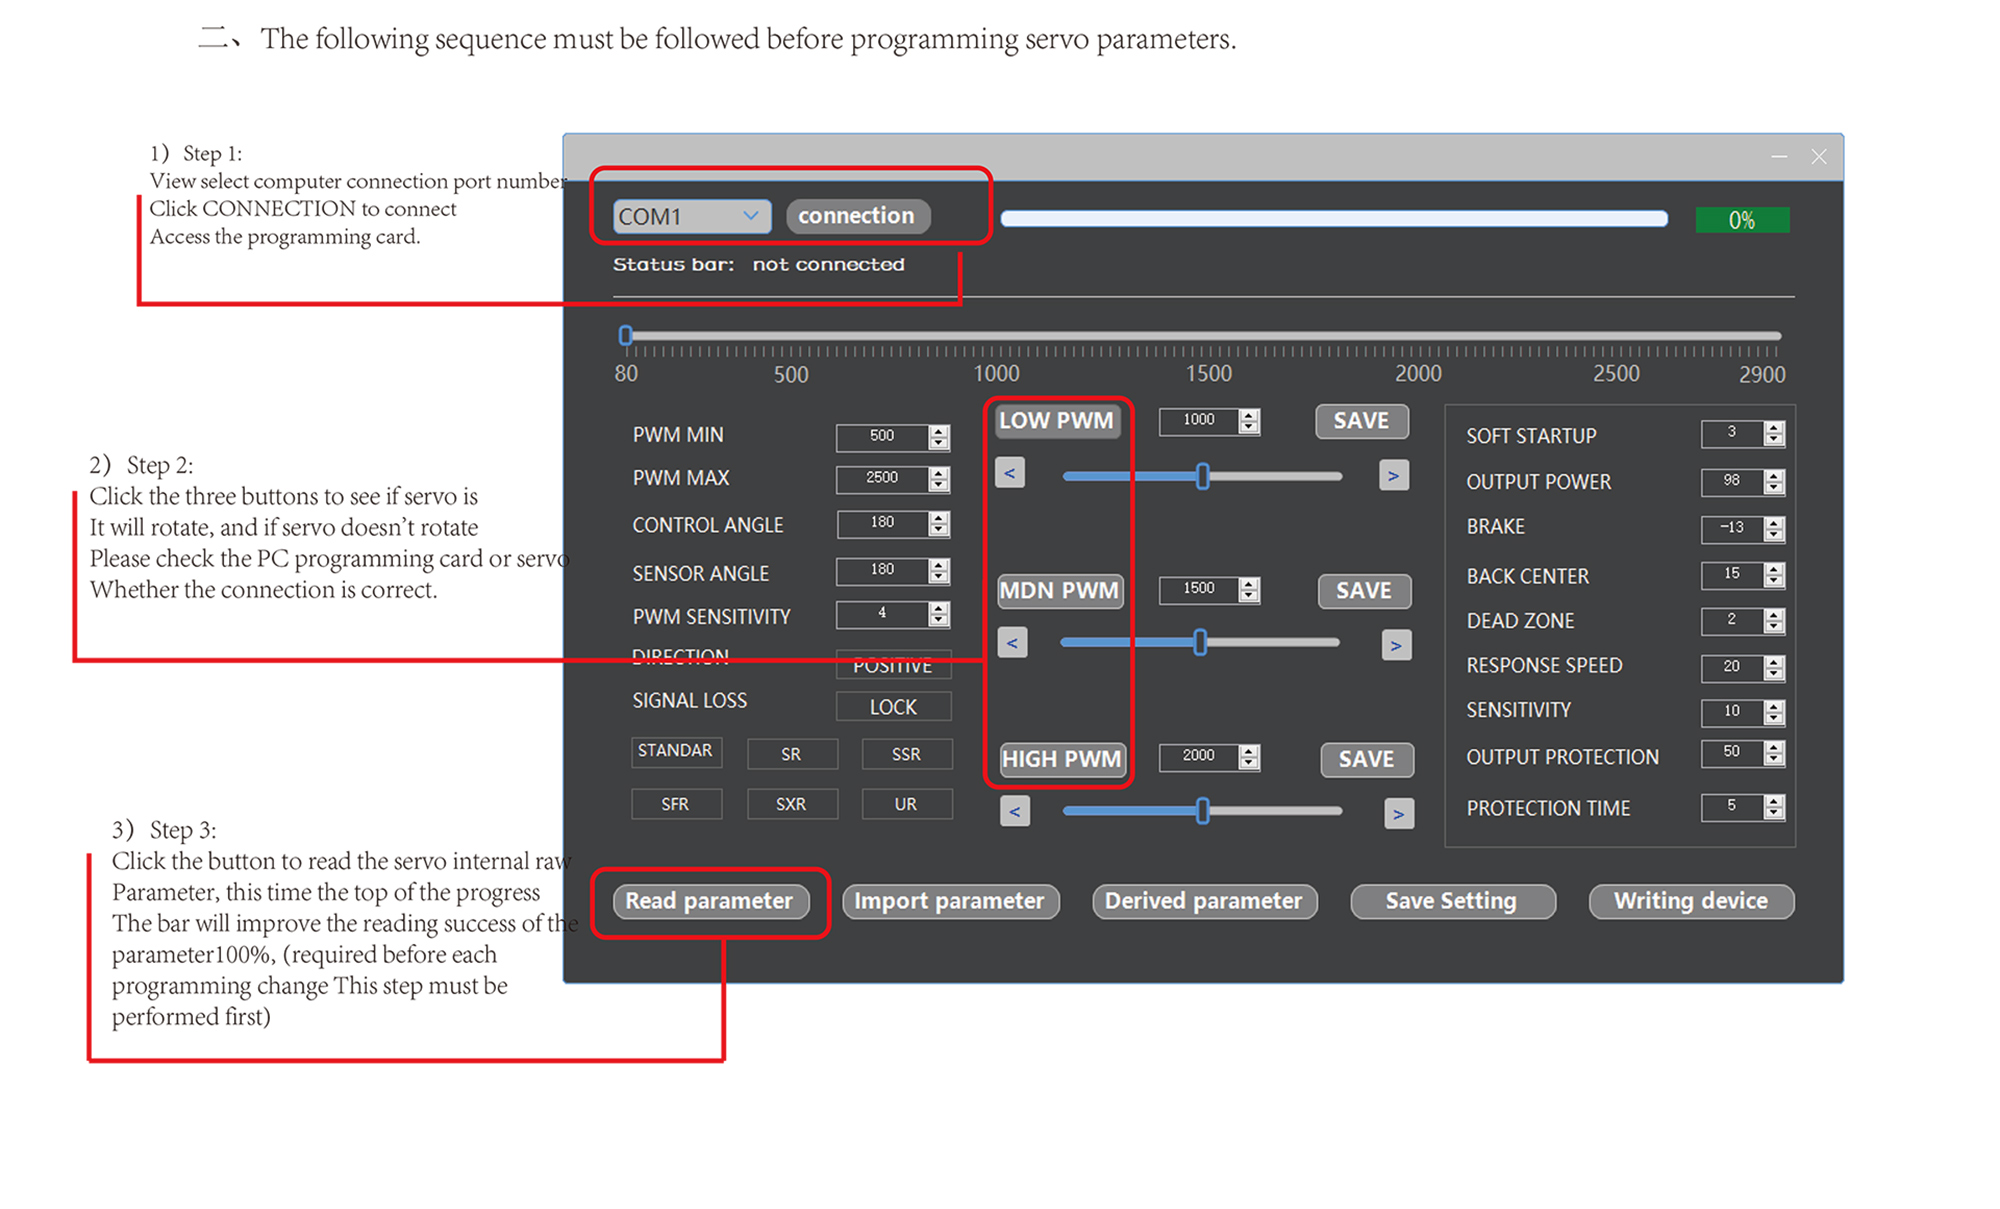Toggle the DIRECTION POSITIVE button
This screenshot has width=2000, height=1209.
click(x=893, y=665)
